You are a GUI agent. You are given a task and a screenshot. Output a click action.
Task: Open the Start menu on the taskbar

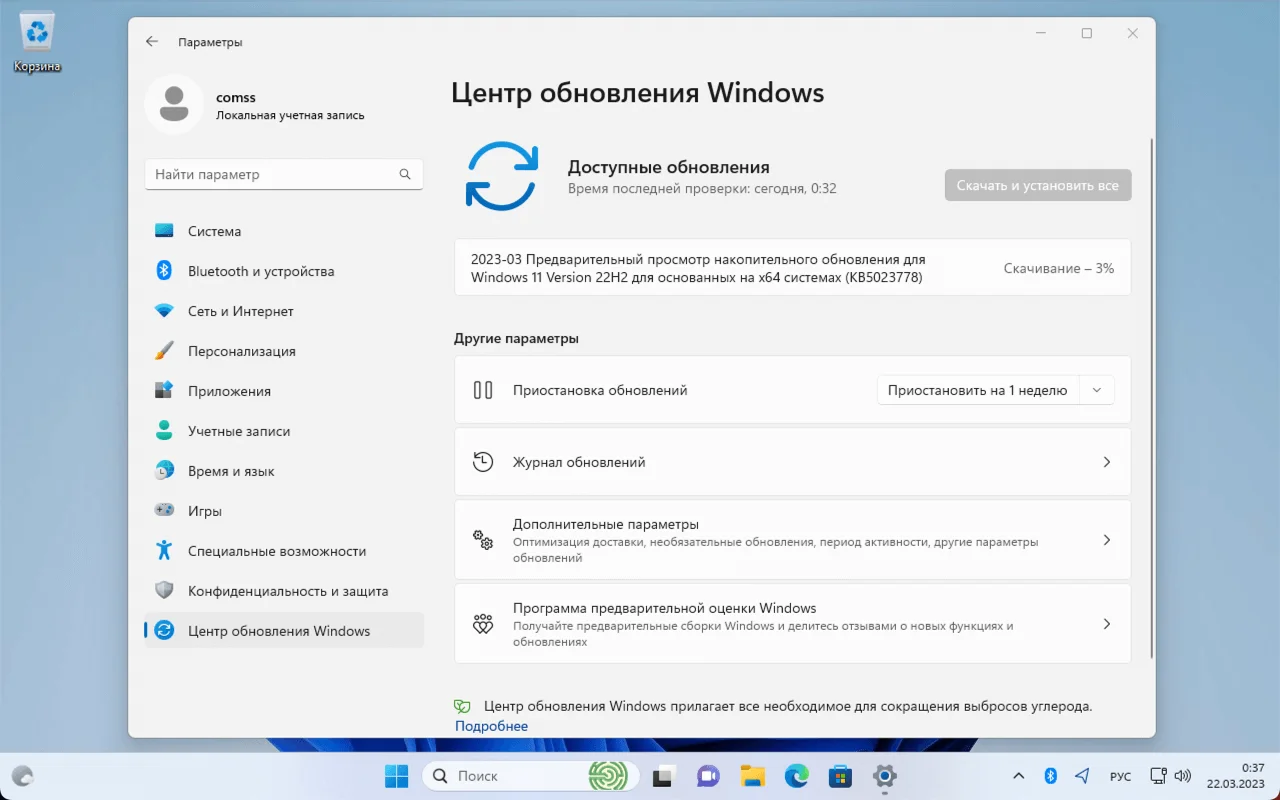point(397,776)
